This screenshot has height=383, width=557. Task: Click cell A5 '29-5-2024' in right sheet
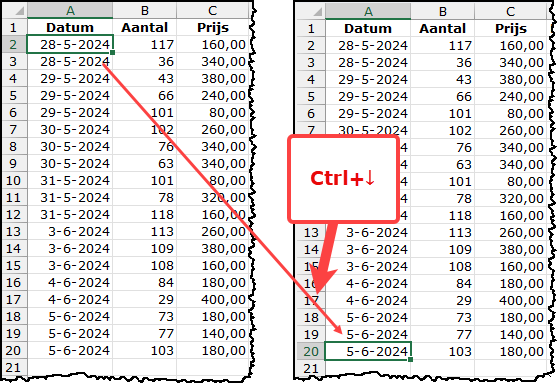tap(368, 96)
